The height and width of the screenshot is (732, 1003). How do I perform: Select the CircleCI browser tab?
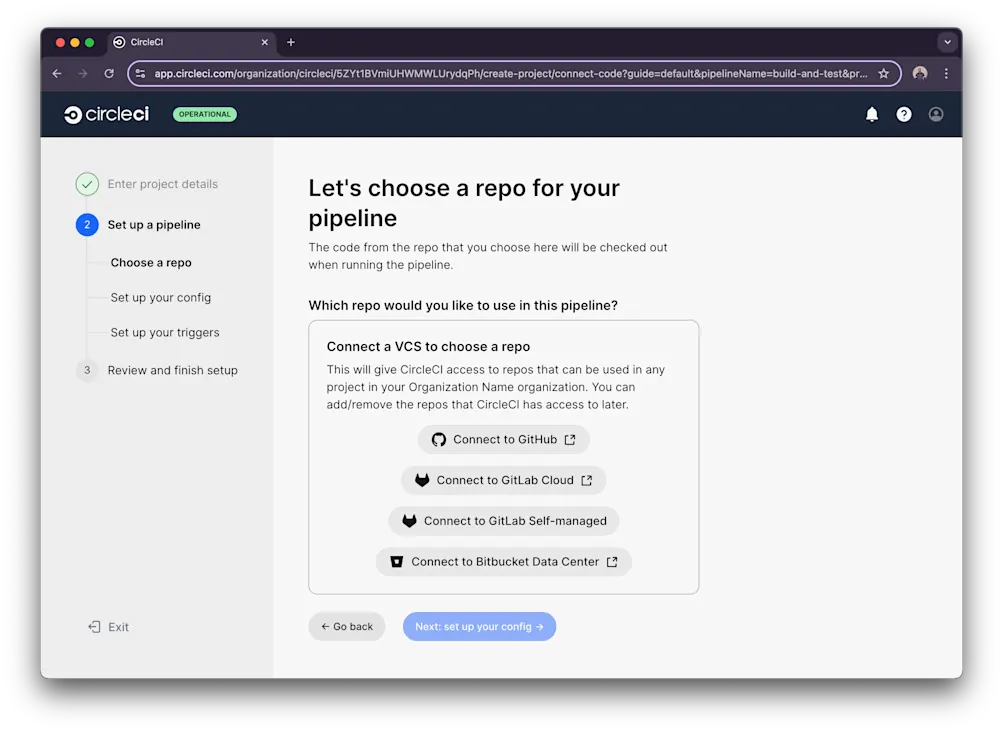click(x=191, y=42)
